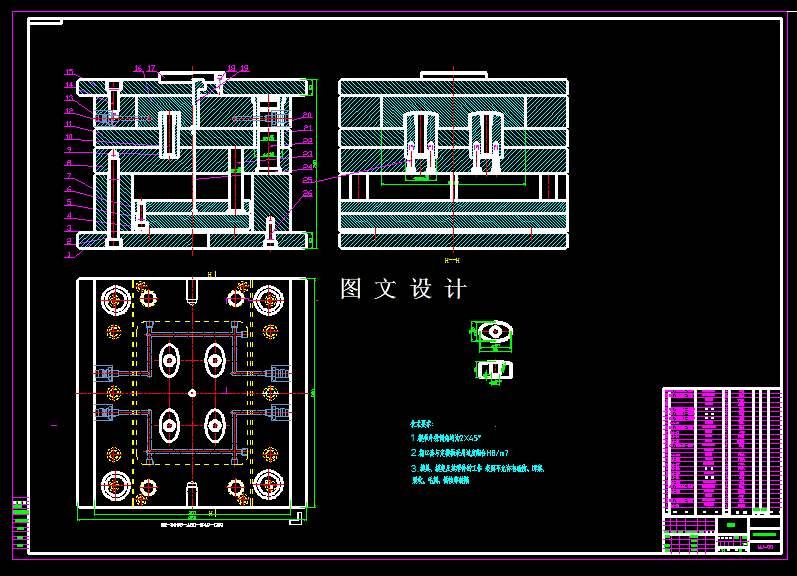Click part balloon number 19
The width and height of the screenshot is (797, 576).
(244, 68)
